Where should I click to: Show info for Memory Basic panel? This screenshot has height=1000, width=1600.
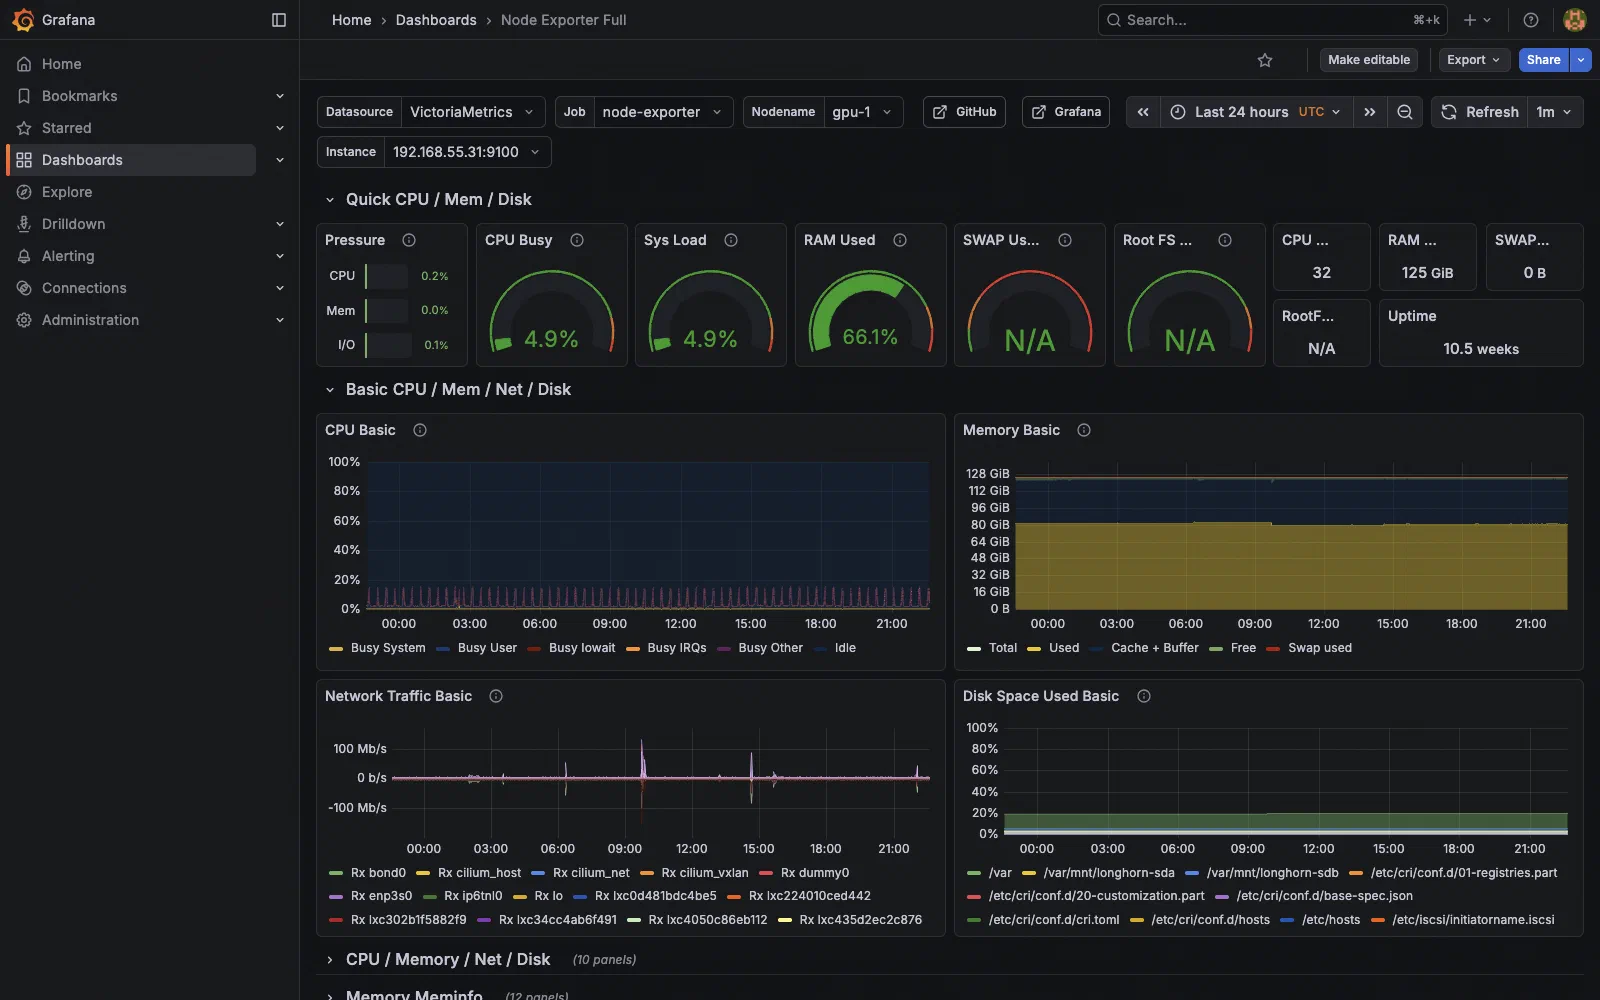pyautogui.click(x=1084, y=430)
